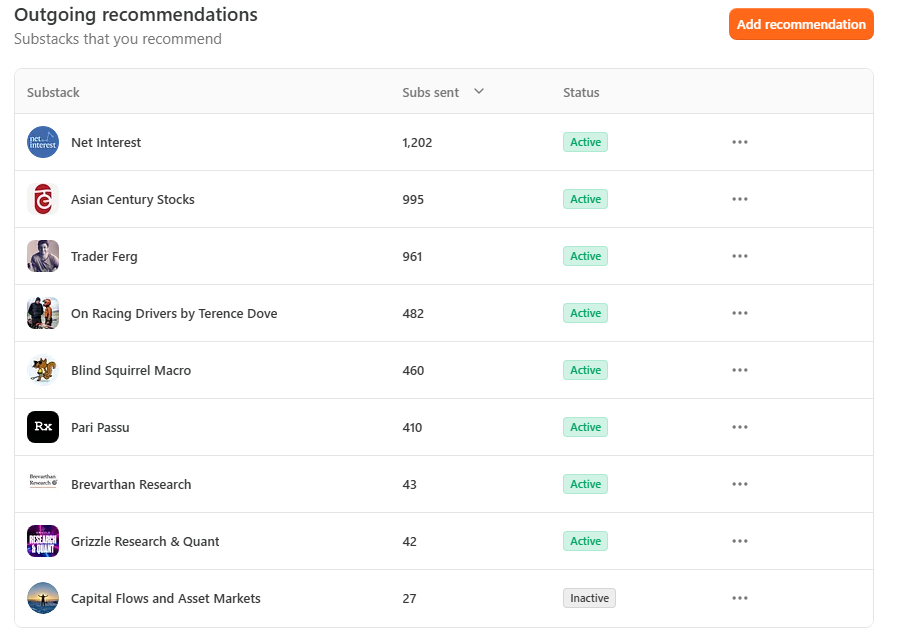Open the On Racing Drivers avatar
897x635 pixels.
point(43,313)
